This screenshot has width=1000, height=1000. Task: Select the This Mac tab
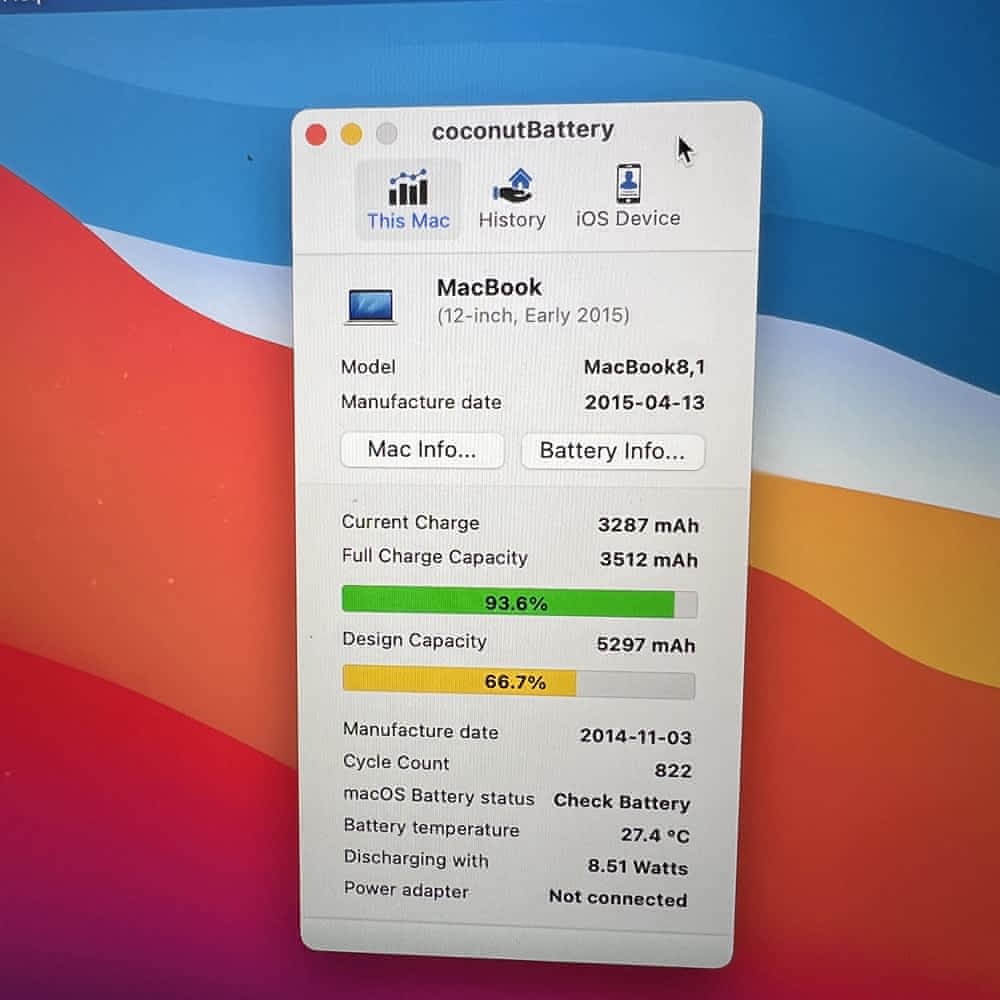click(408, 199)
